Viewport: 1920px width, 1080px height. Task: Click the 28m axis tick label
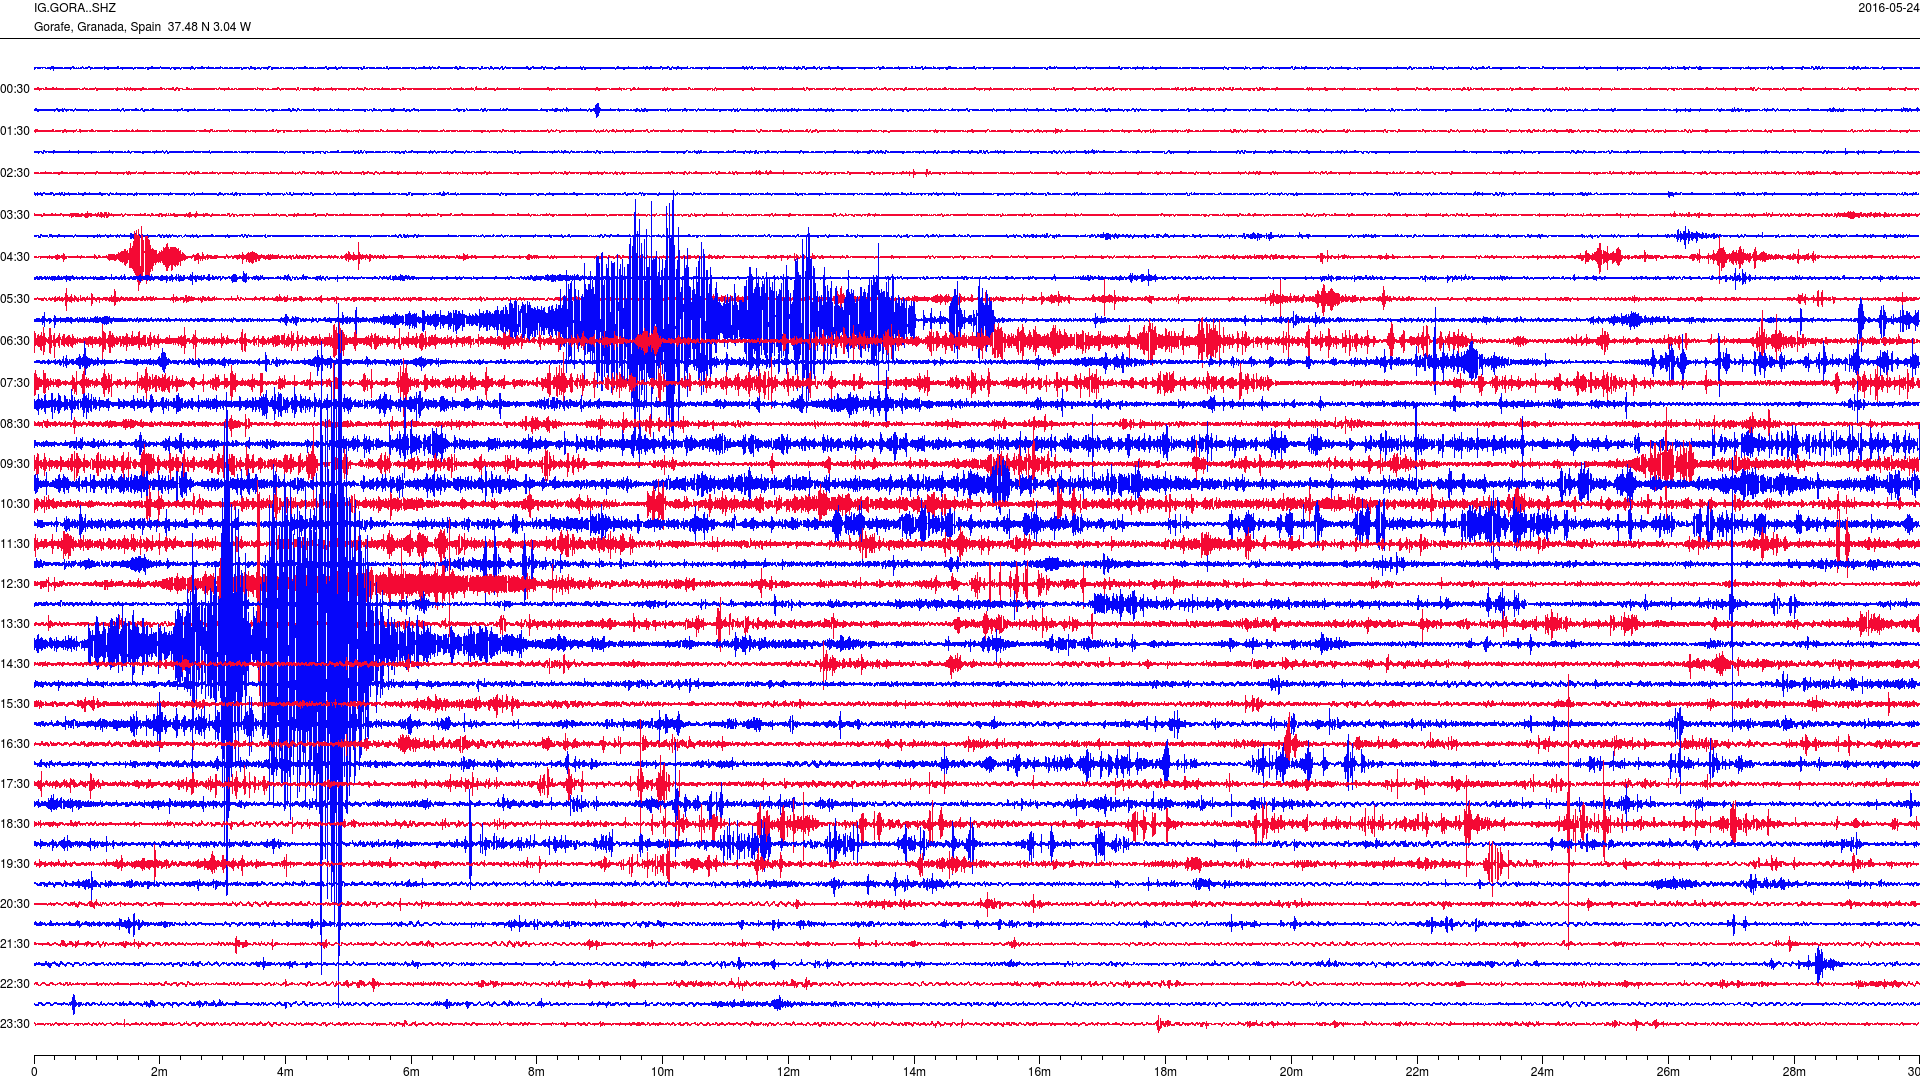click(1794, 1072)
